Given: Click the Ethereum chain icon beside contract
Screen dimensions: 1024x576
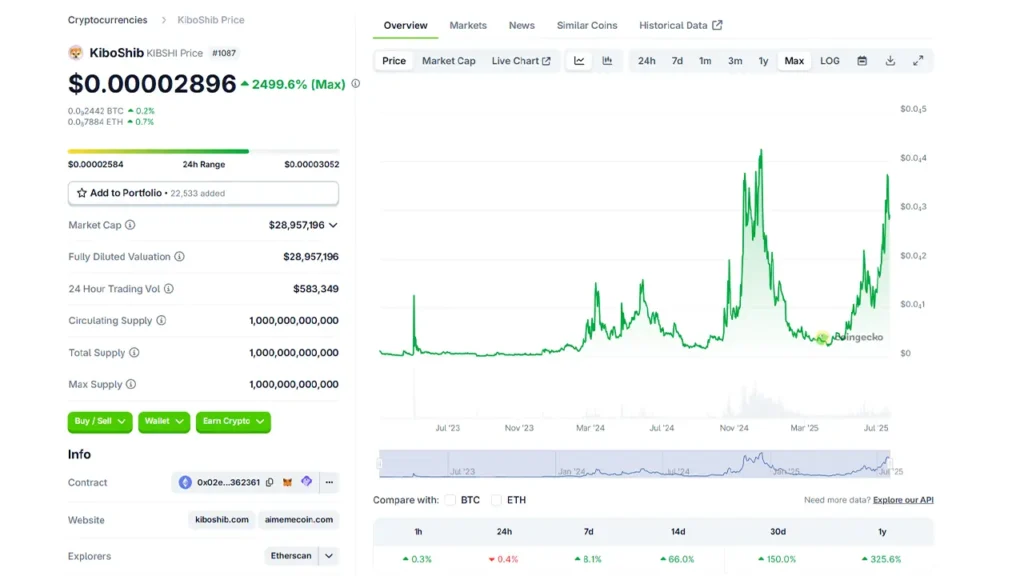Looking at the screenshot, I should pos(185,483).
